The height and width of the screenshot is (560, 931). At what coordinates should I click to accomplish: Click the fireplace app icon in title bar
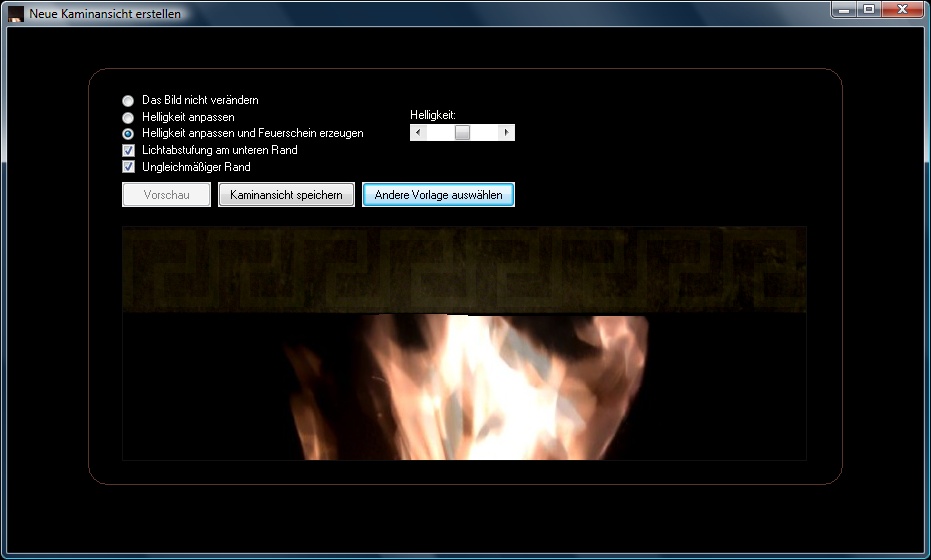(15, 14)
